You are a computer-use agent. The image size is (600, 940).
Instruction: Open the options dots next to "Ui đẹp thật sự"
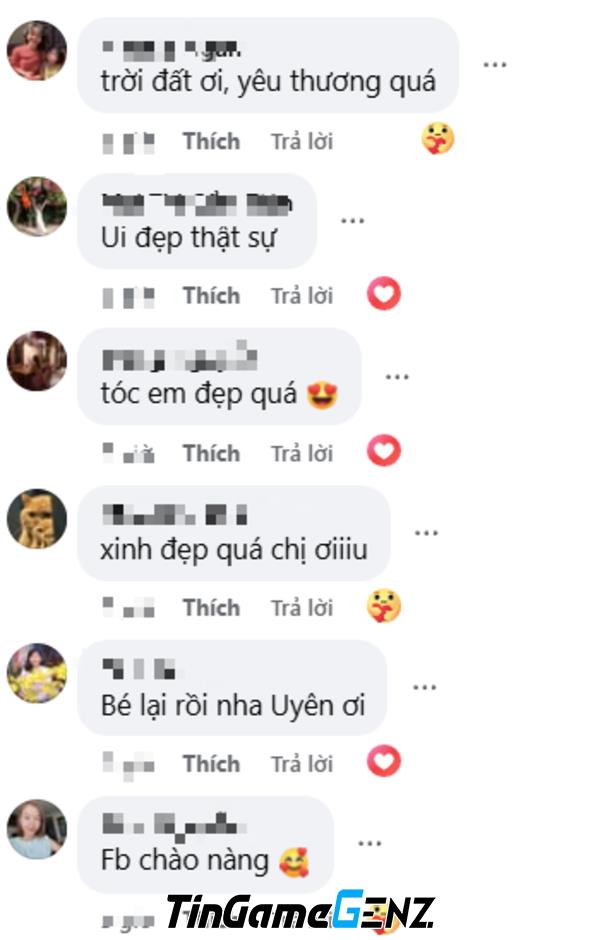[352, 221]
